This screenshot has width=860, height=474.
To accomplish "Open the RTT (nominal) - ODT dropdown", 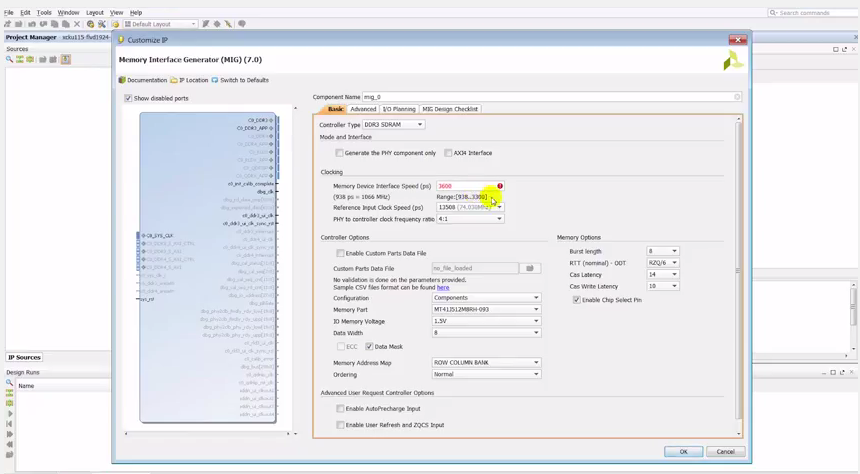I will 663,263.
